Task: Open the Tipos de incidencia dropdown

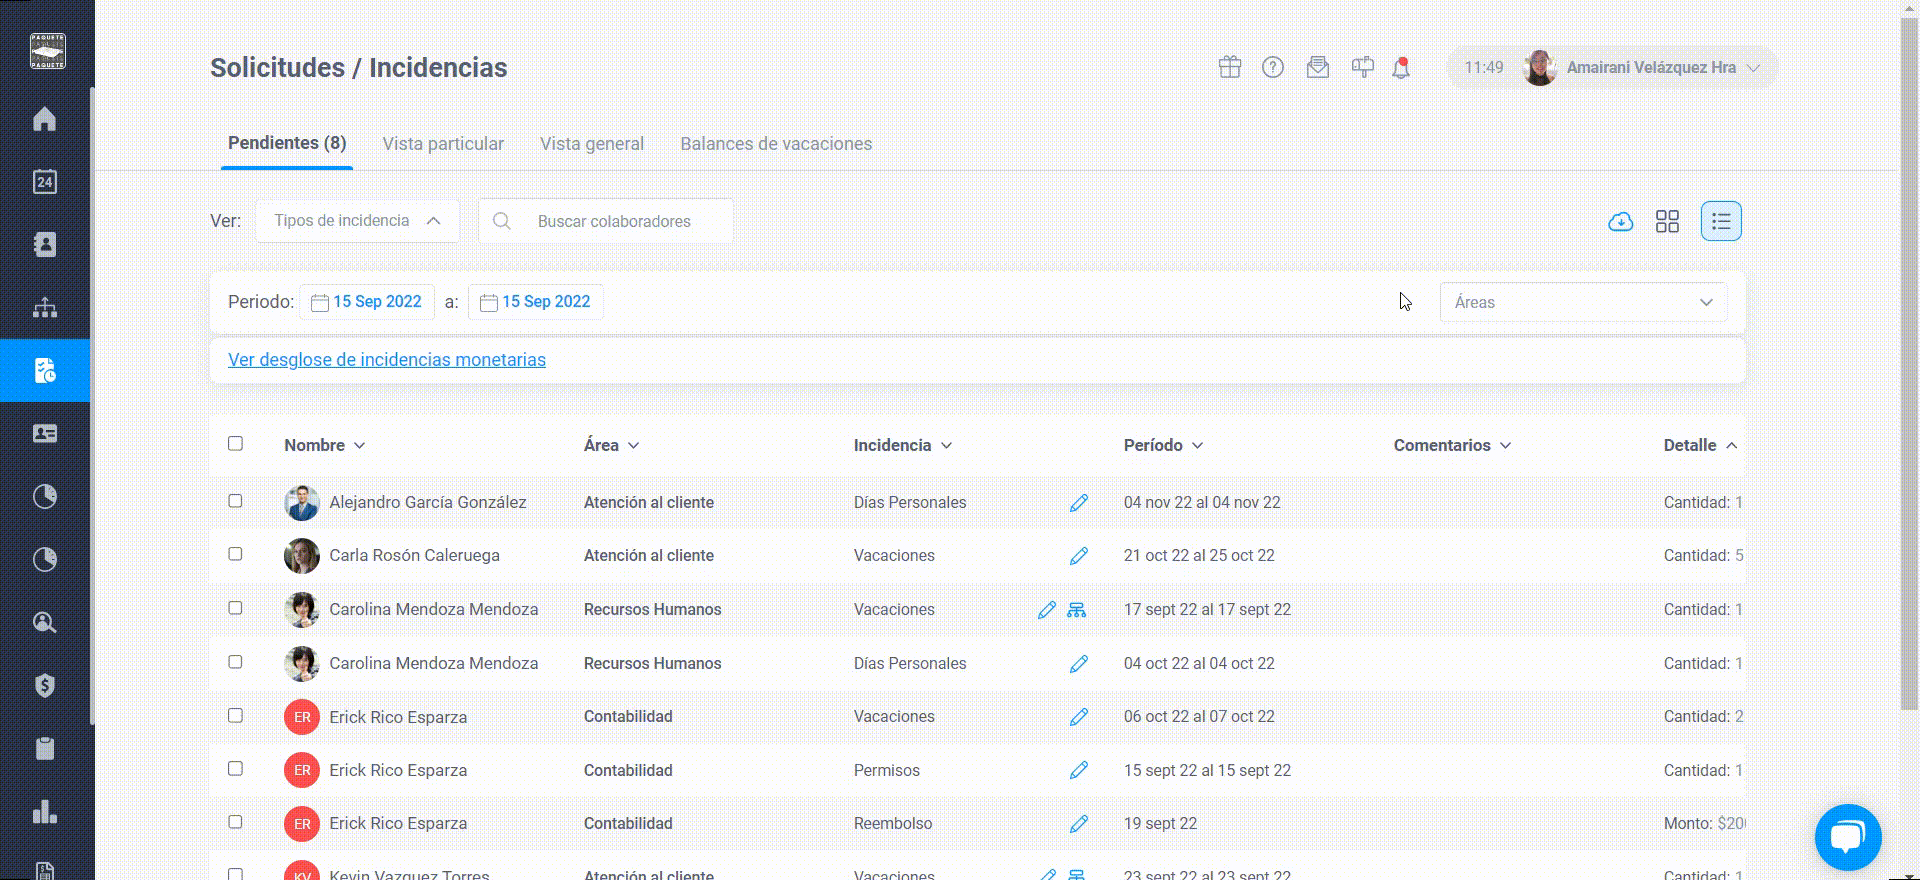Action: 357,221
